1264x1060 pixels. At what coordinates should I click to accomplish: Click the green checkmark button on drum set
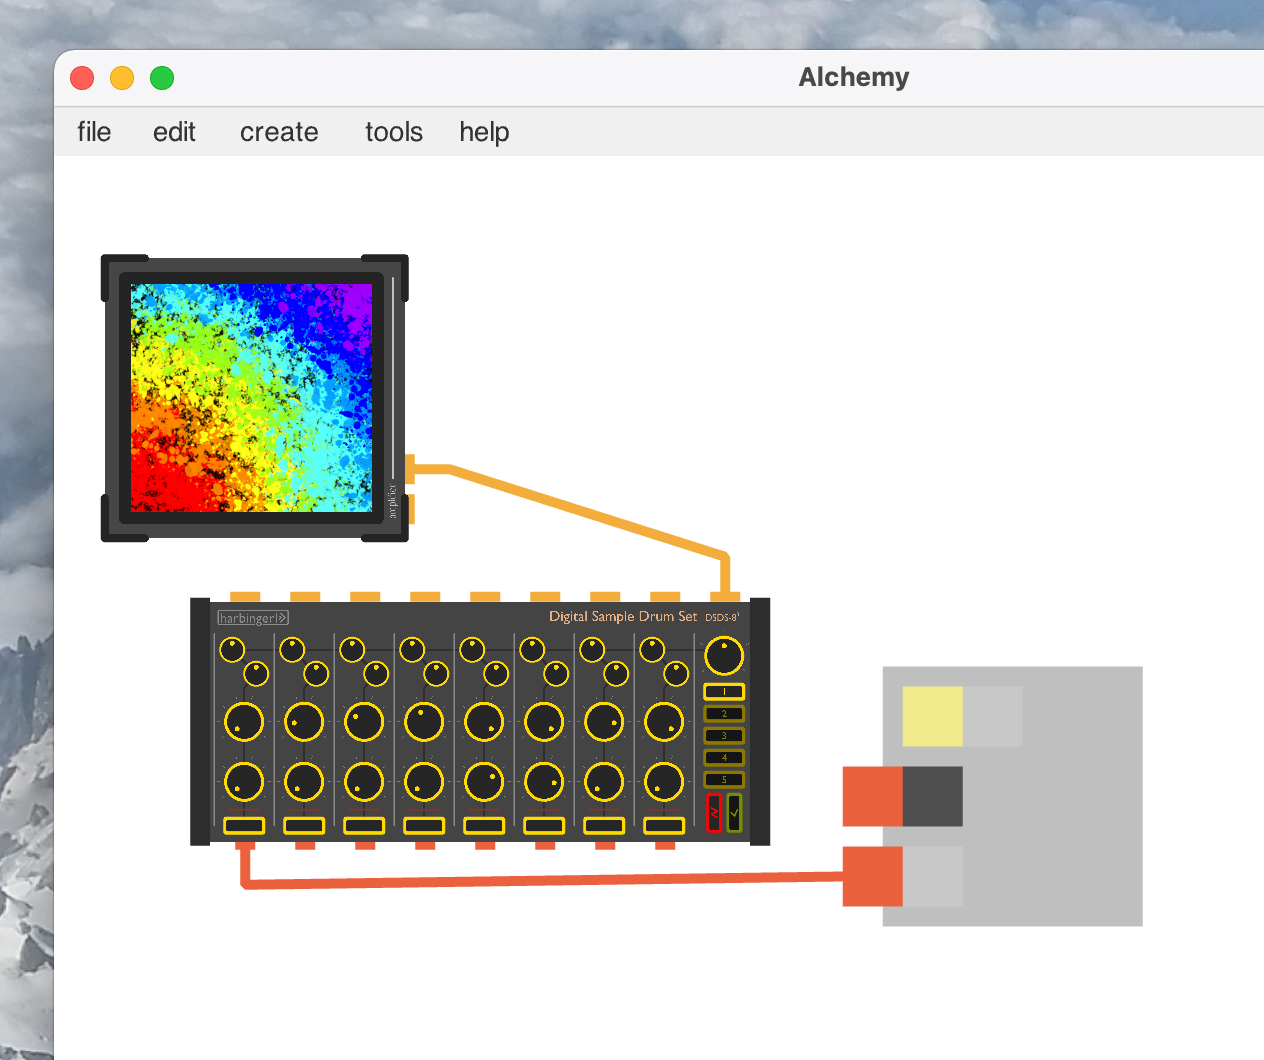pos(735,813)
